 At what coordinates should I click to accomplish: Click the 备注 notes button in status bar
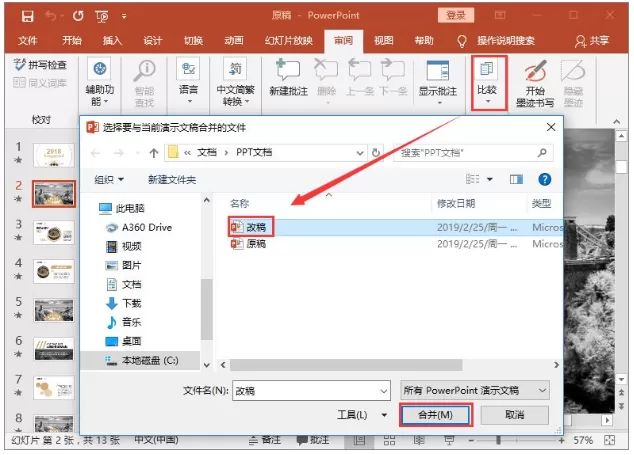[265, 440]
